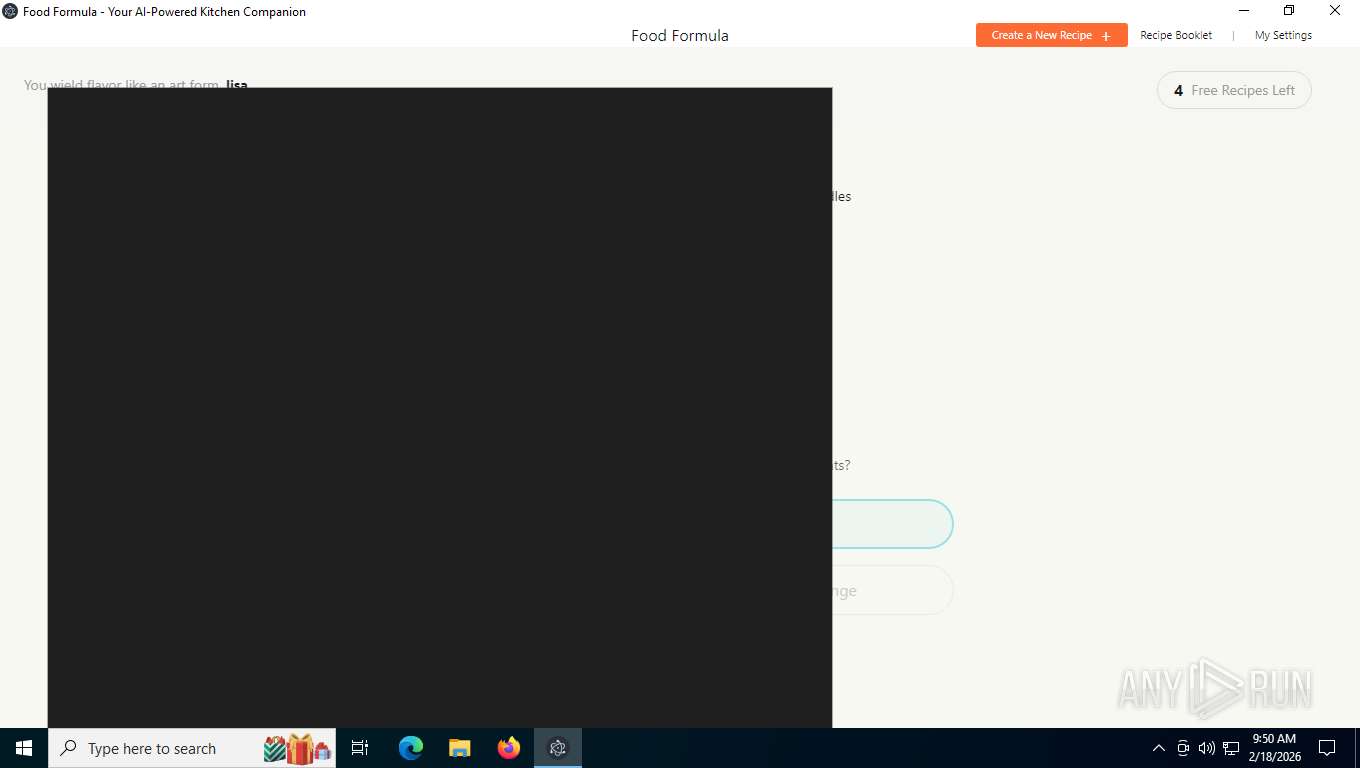
Task: Open My Settings
Action: [1283, 35]
